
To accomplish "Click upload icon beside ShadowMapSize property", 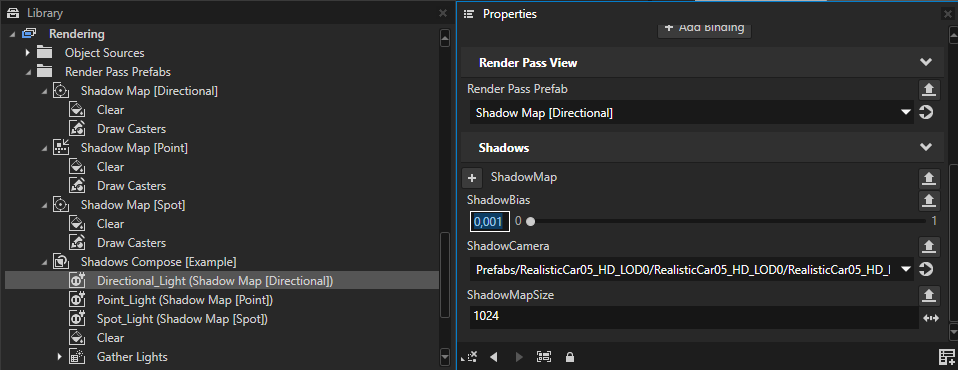I will [928, 295].
